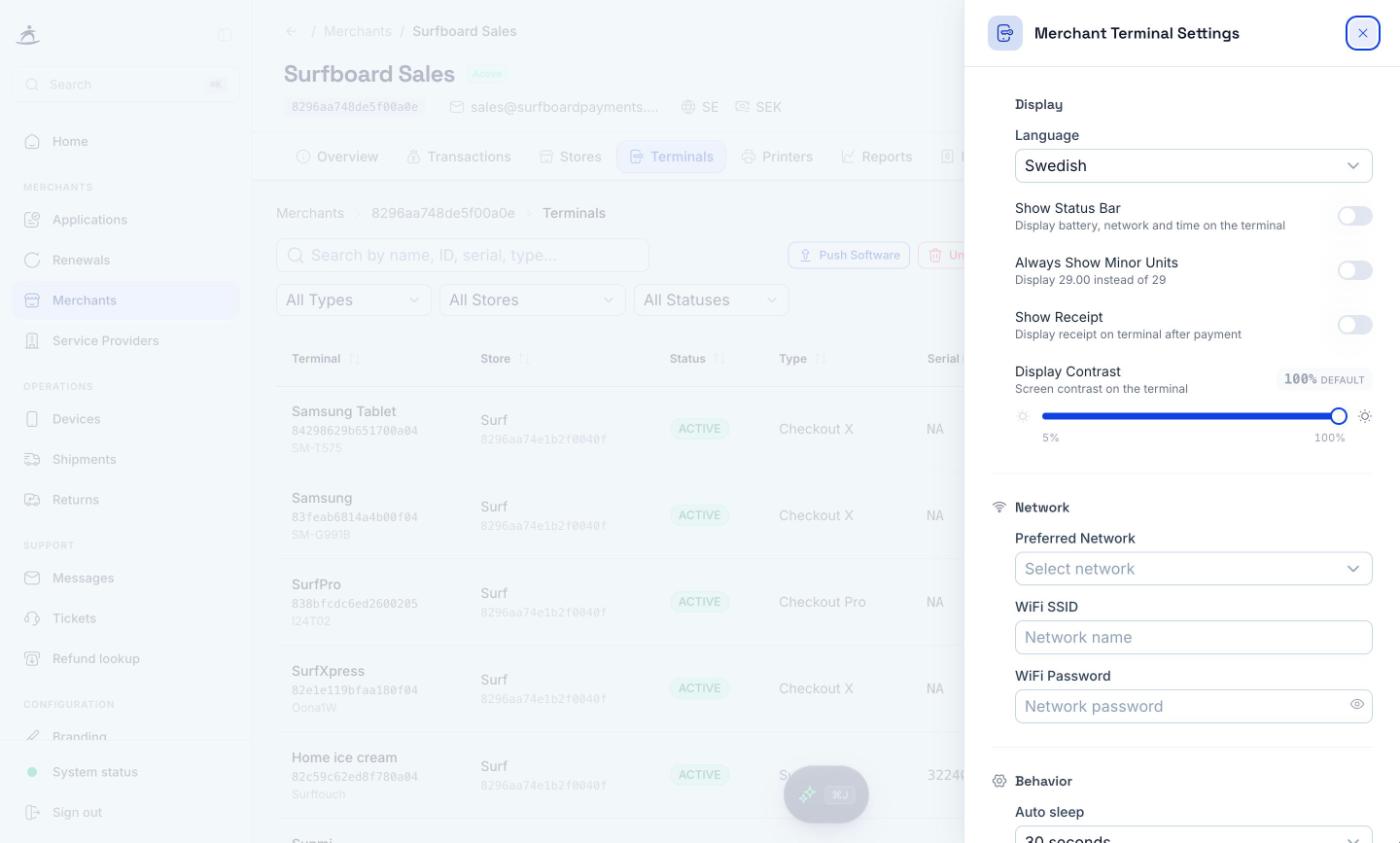Click the Returns sidebar icon

tap(32, 500)
